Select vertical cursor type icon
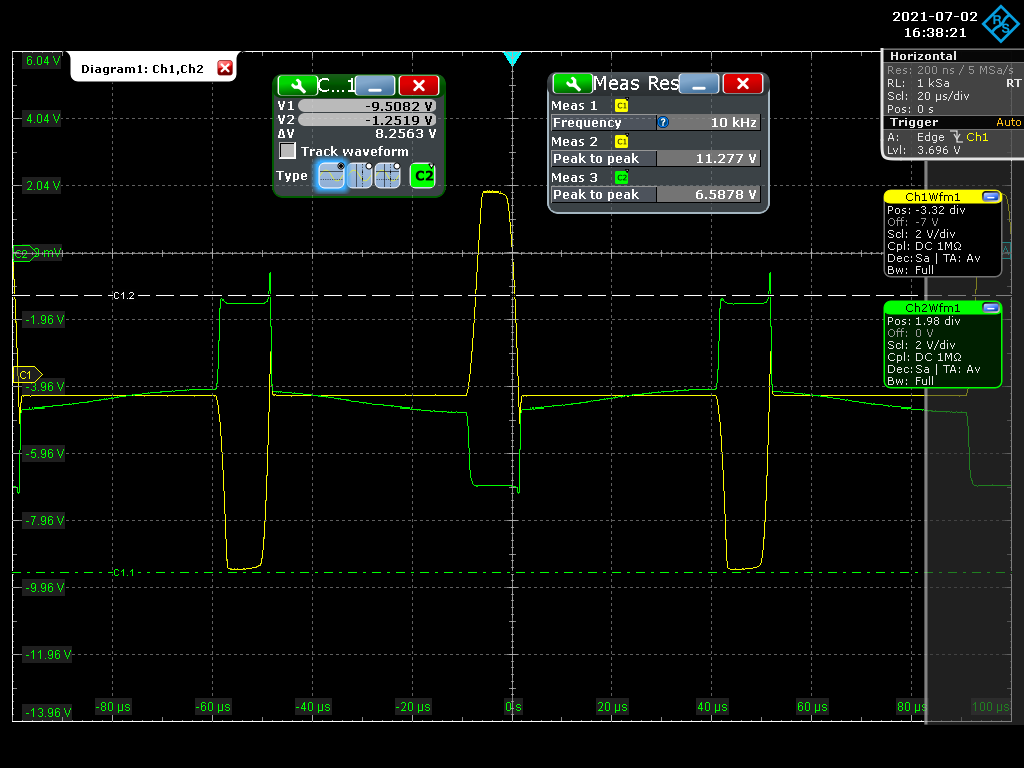 (x=360, y=176)
